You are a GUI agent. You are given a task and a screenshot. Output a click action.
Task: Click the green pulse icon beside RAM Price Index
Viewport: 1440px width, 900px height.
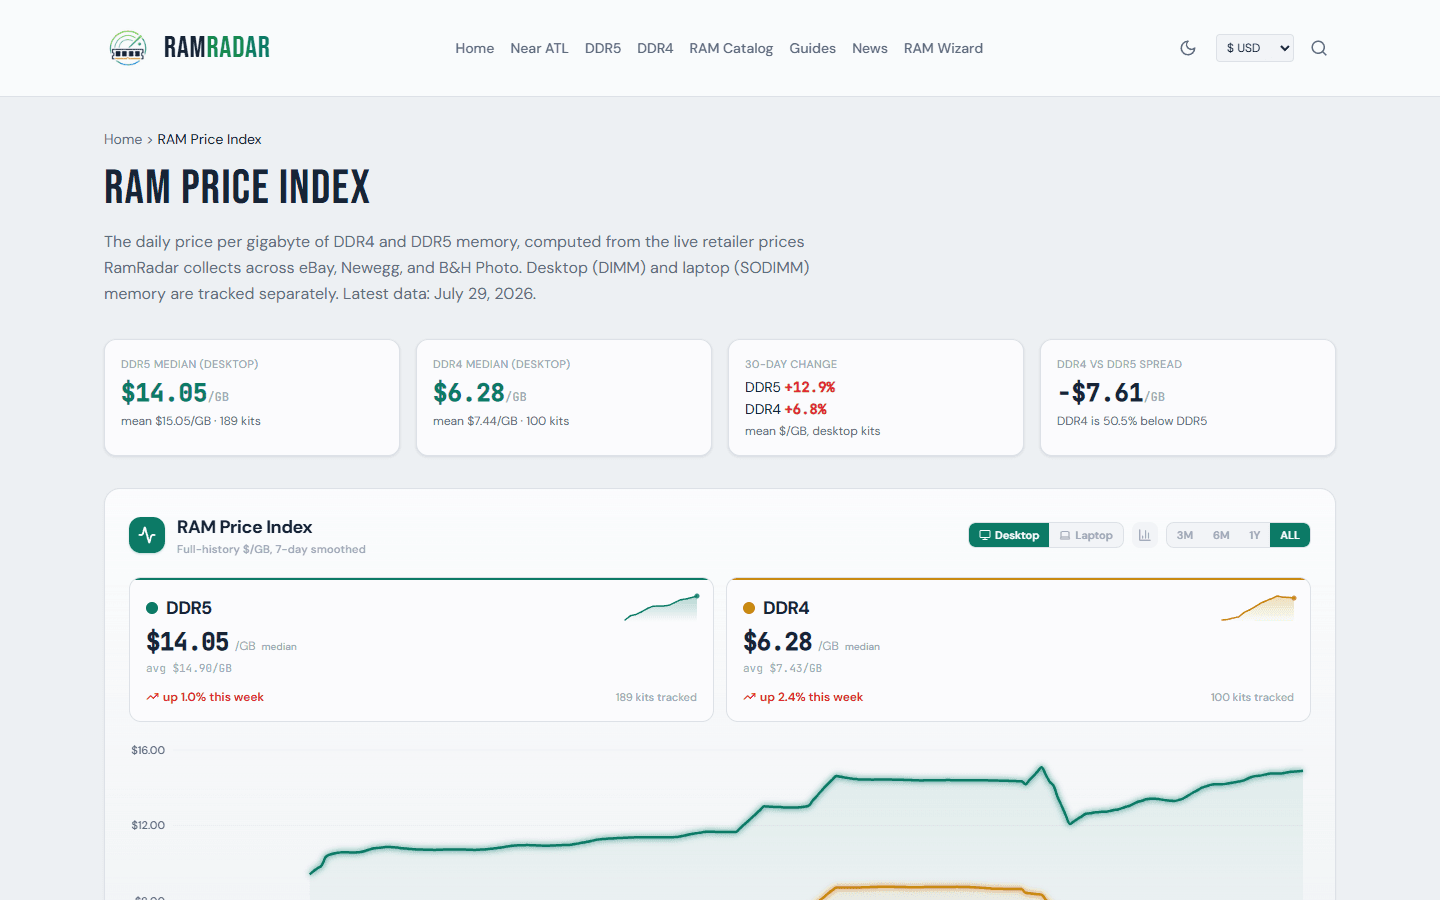pos(147,535)
